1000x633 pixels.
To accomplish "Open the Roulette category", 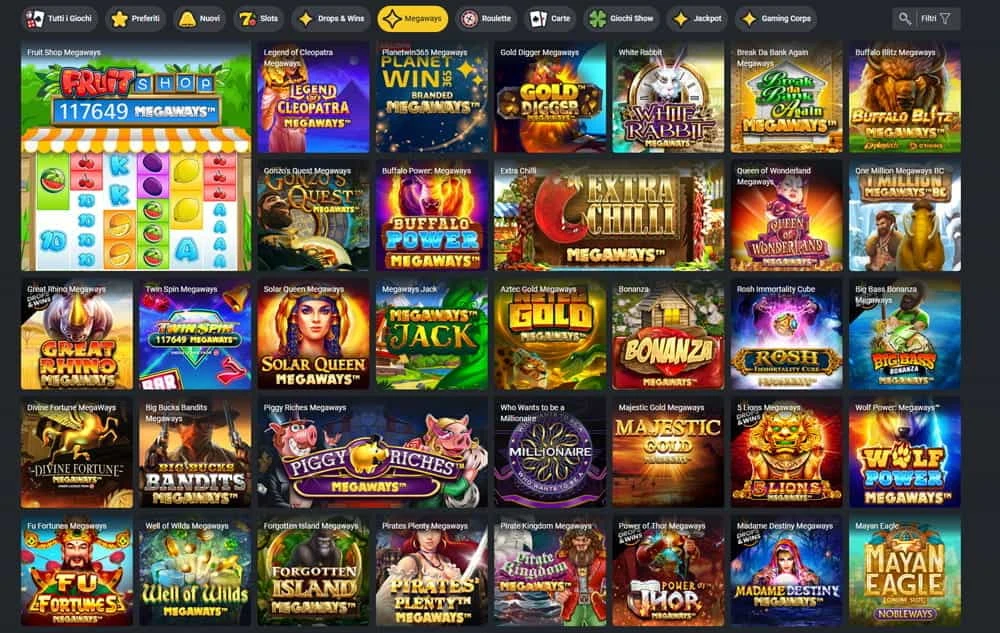I will pyautogui.click(x=487, y=19).
